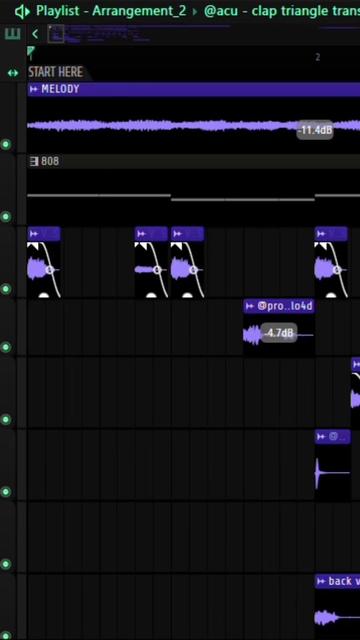Viewport: 360px width, 640px height.
Task: Toggle mute on the @pro..lo4d track
Action: coord(6,347)
